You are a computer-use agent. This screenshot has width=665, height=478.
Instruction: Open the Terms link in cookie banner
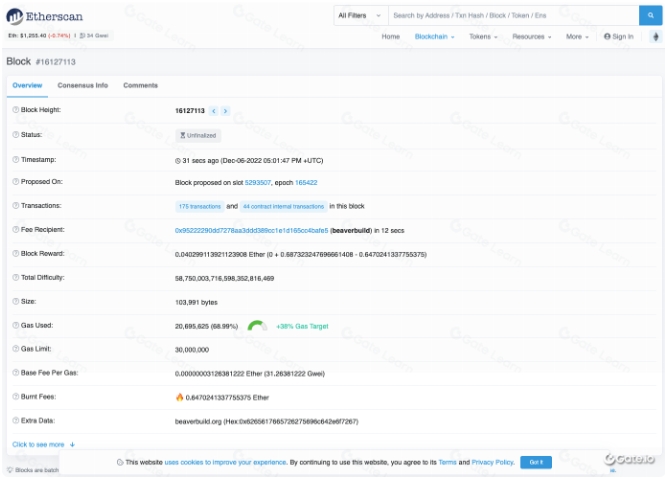coord(447,462)
